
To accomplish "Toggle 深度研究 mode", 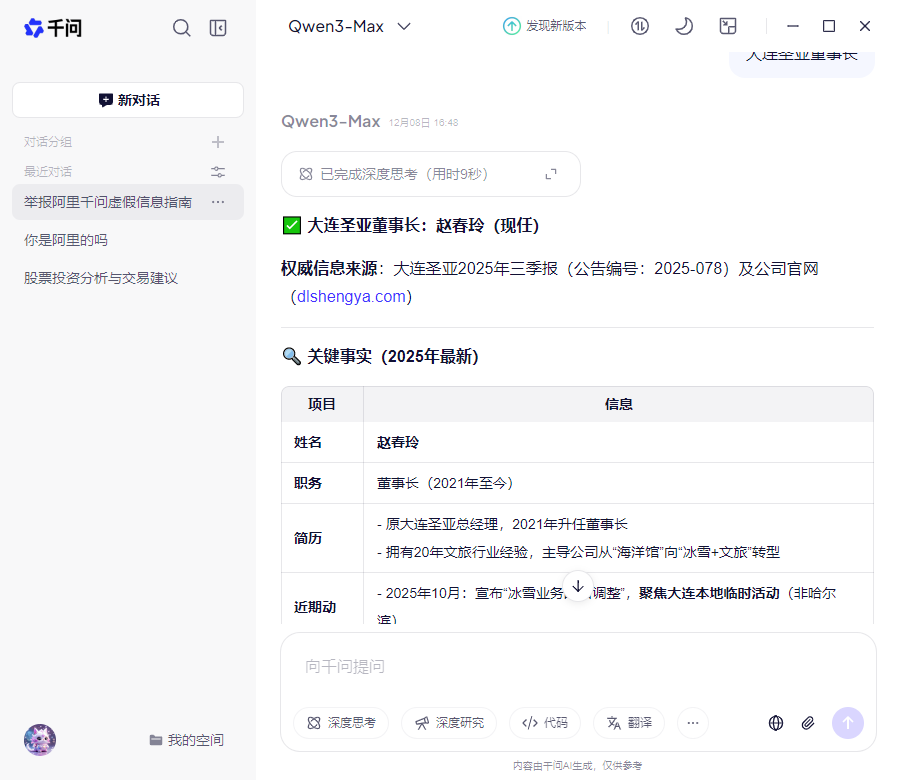I will tap(449, 723).
